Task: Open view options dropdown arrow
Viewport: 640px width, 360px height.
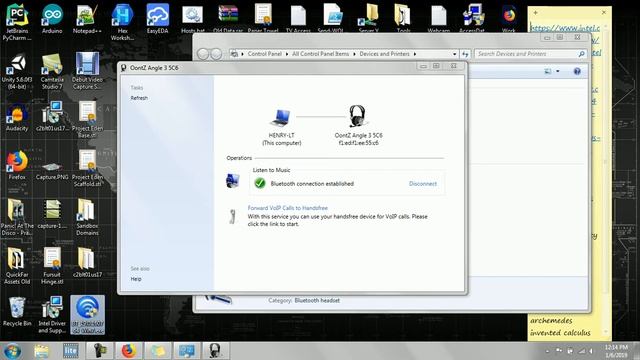Action: pos(558,71)
